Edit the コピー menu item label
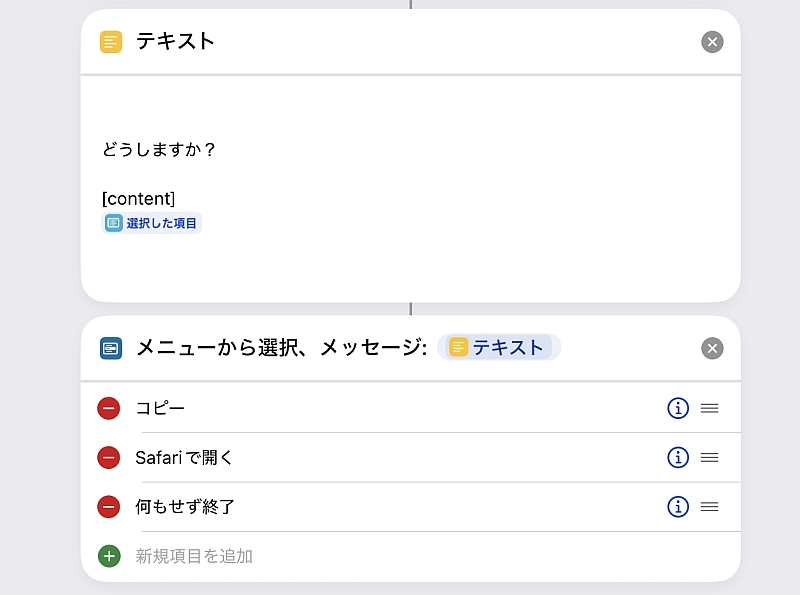800x595 pixels. (x=160, y=408)
